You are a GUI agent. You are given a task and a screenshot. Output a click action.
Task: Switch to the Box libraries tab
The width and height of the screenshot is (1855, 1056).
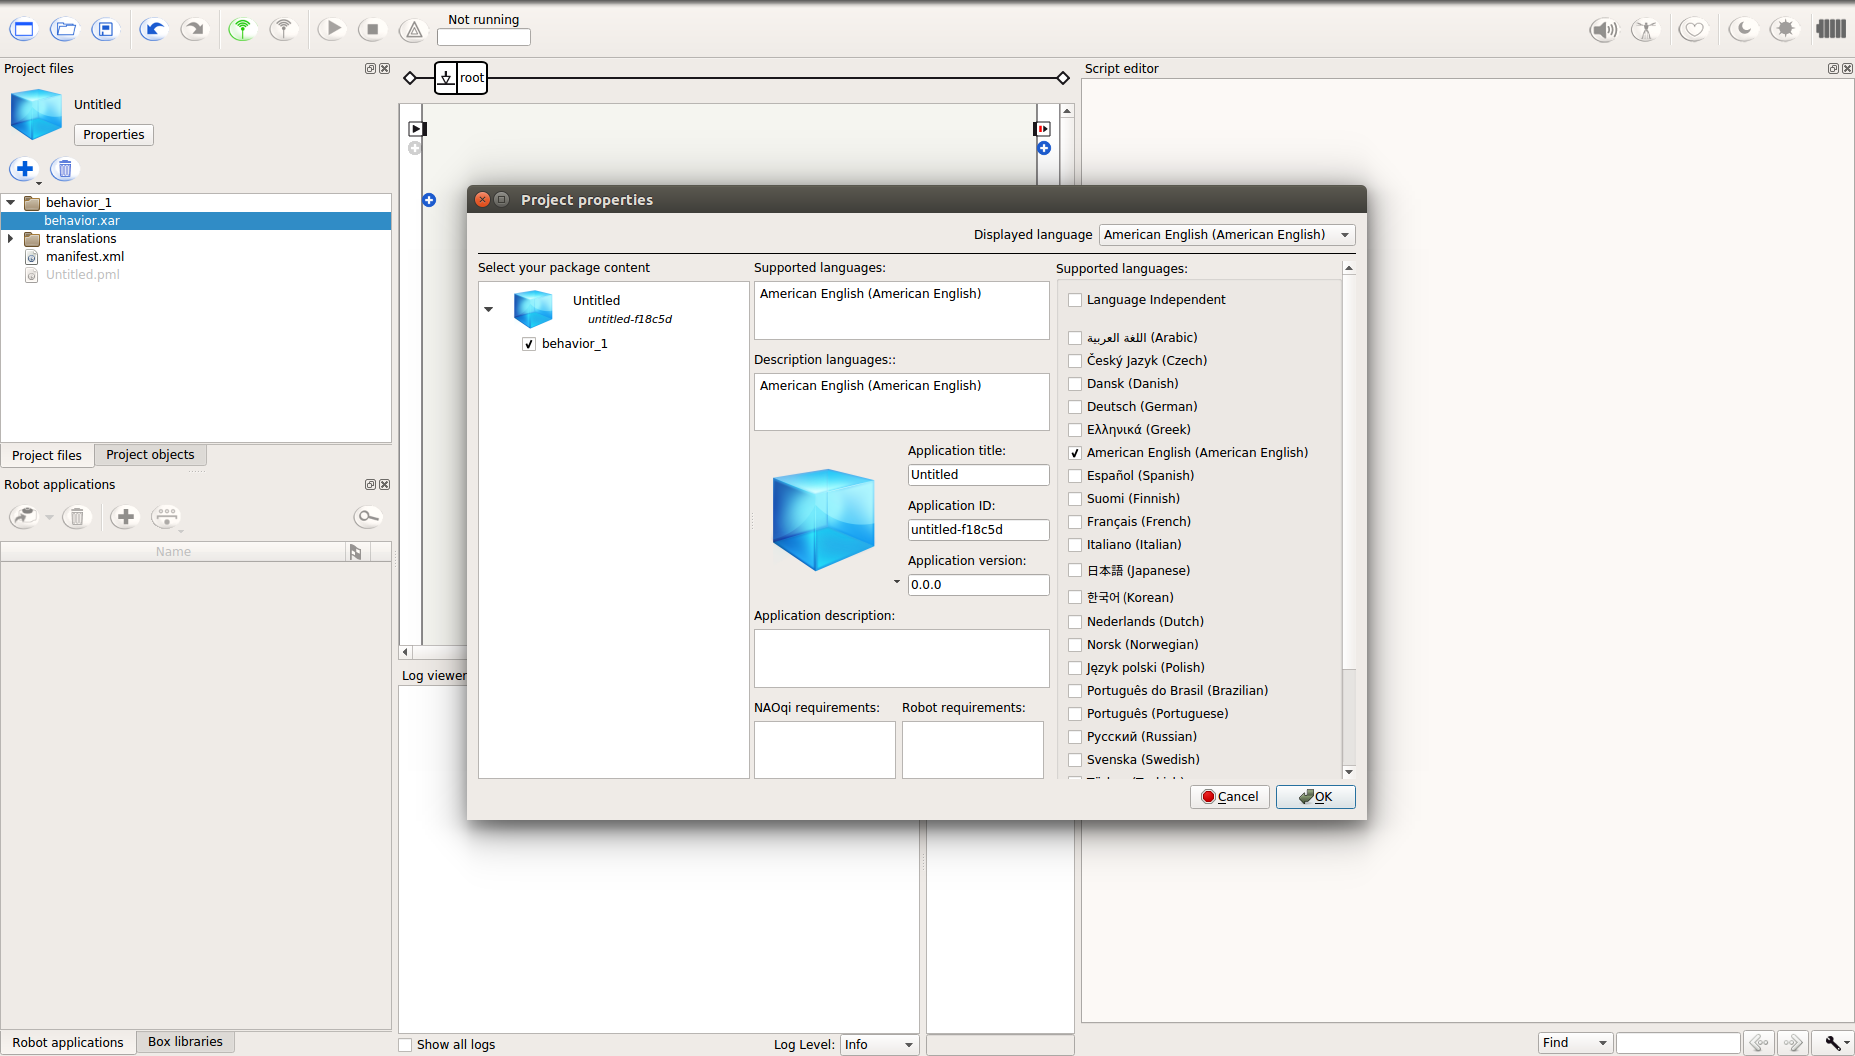185,1042
